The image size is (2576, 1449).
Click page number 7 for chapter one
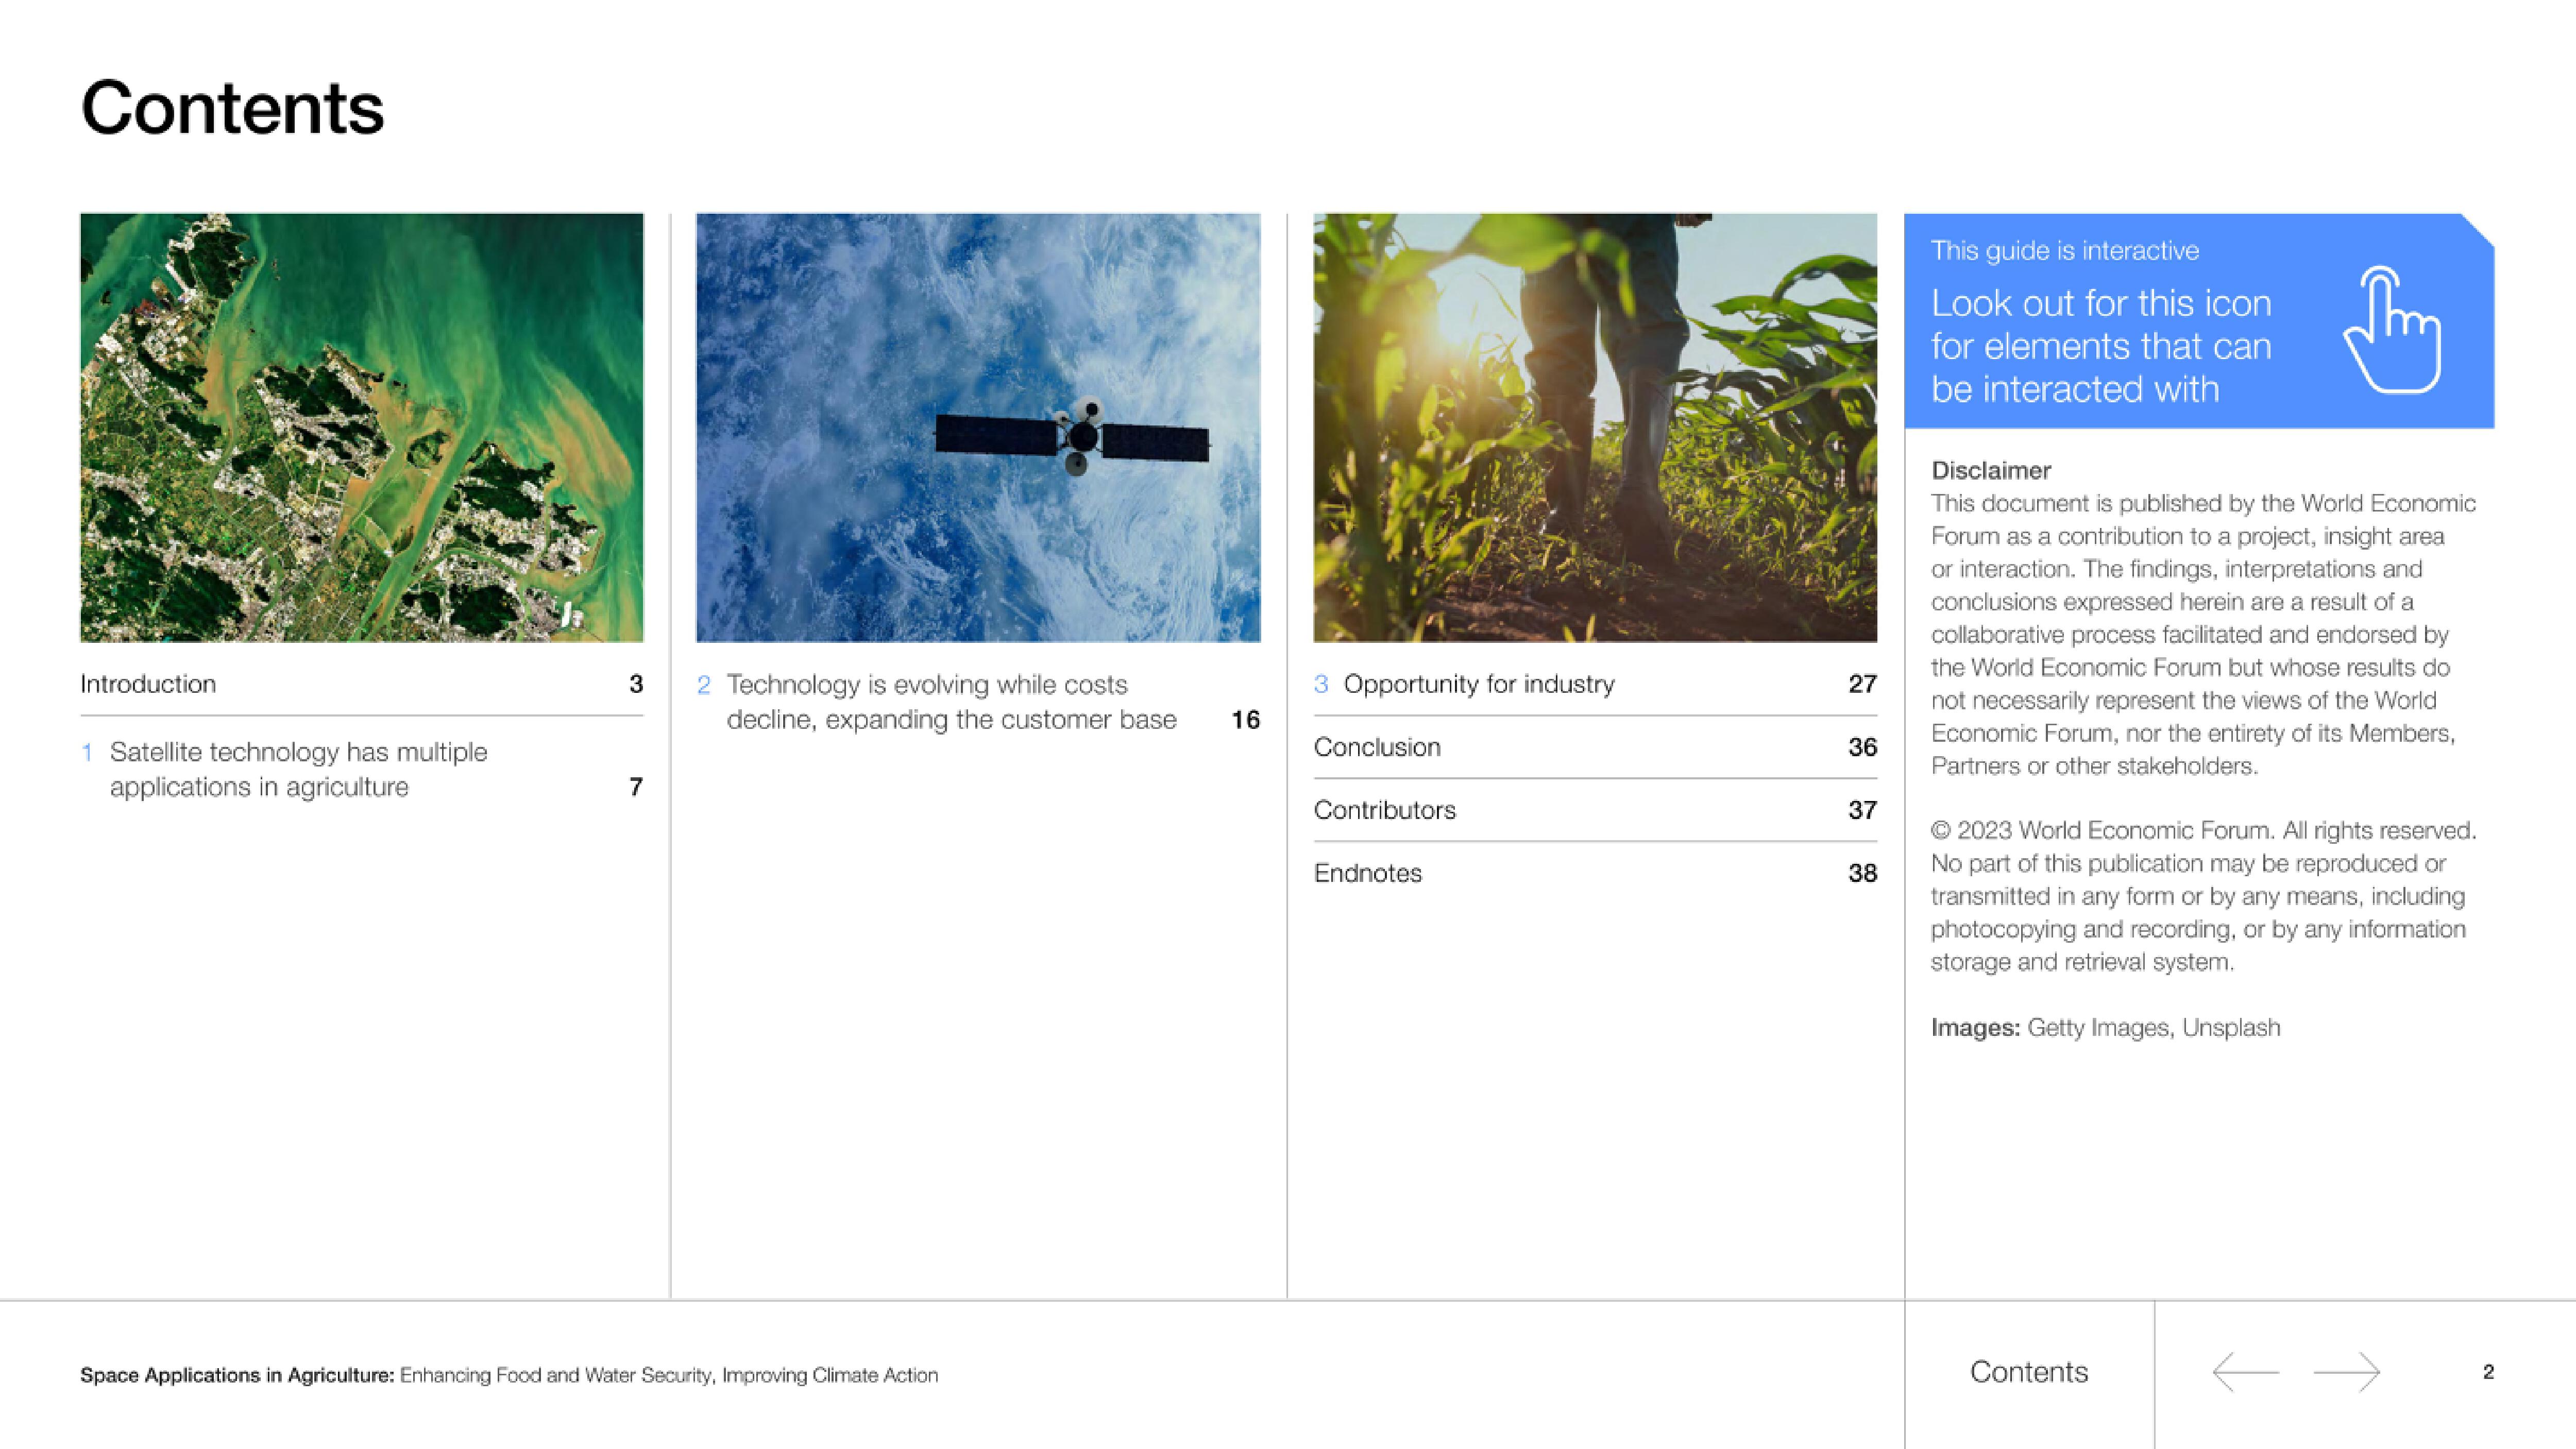pyautogui.click(x=636, y=787)
